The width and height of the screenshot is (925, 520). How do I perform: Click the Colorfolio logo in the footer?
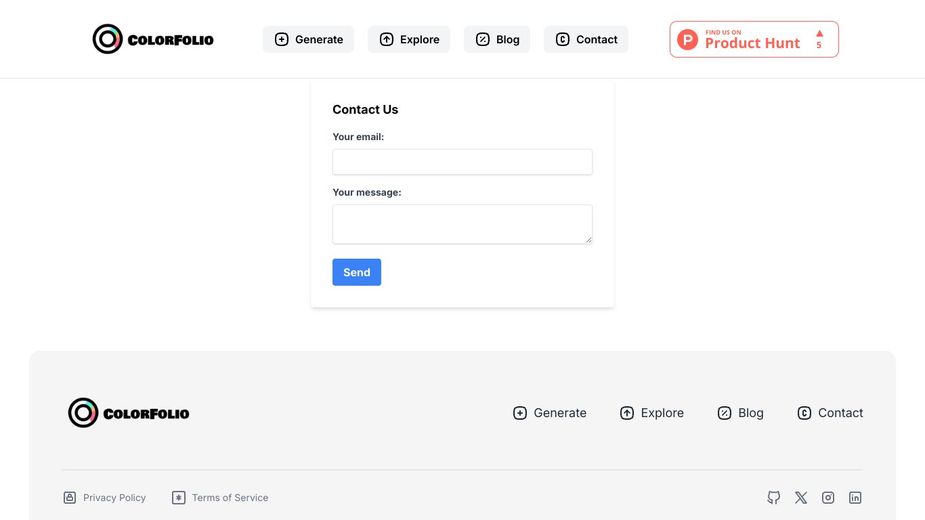pyautogui.click(x=129, y=413)
